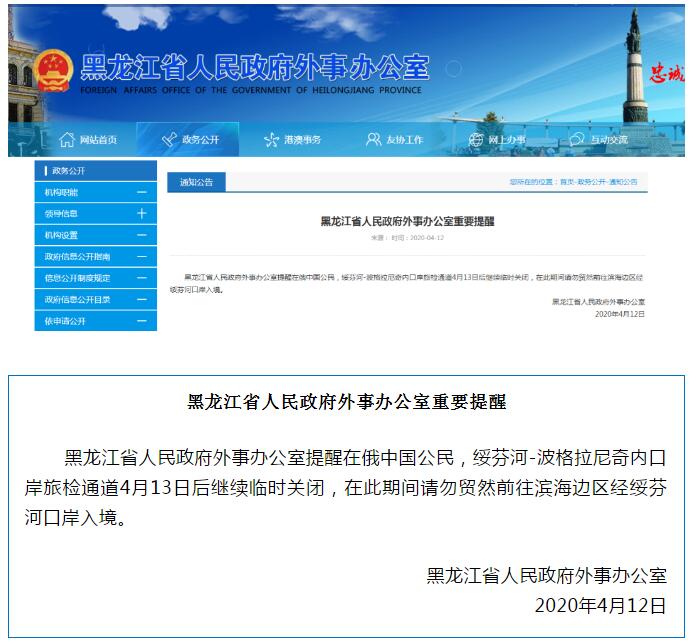
Task: Select the 通知公告 tab
Action: click(196, 182)
